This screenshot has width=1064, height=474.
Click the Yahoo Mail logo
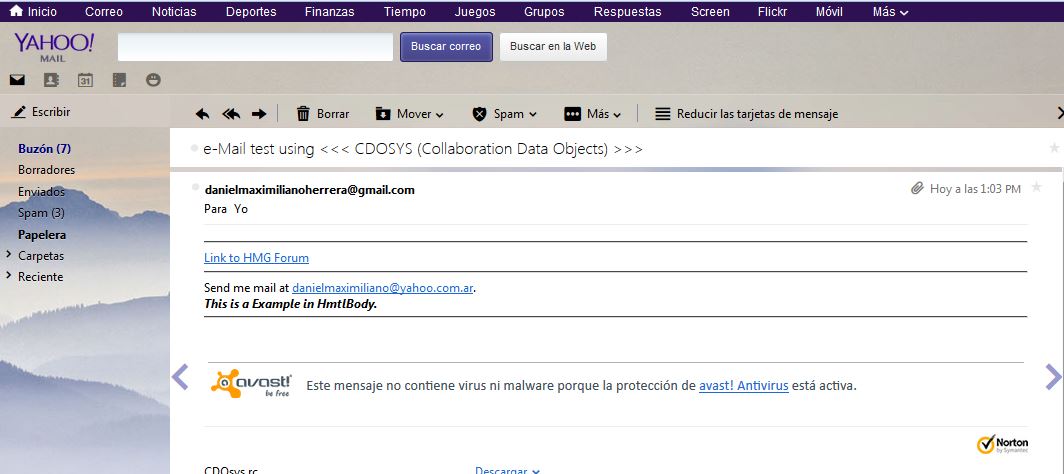pyautogui.click(x=54, y=46)
